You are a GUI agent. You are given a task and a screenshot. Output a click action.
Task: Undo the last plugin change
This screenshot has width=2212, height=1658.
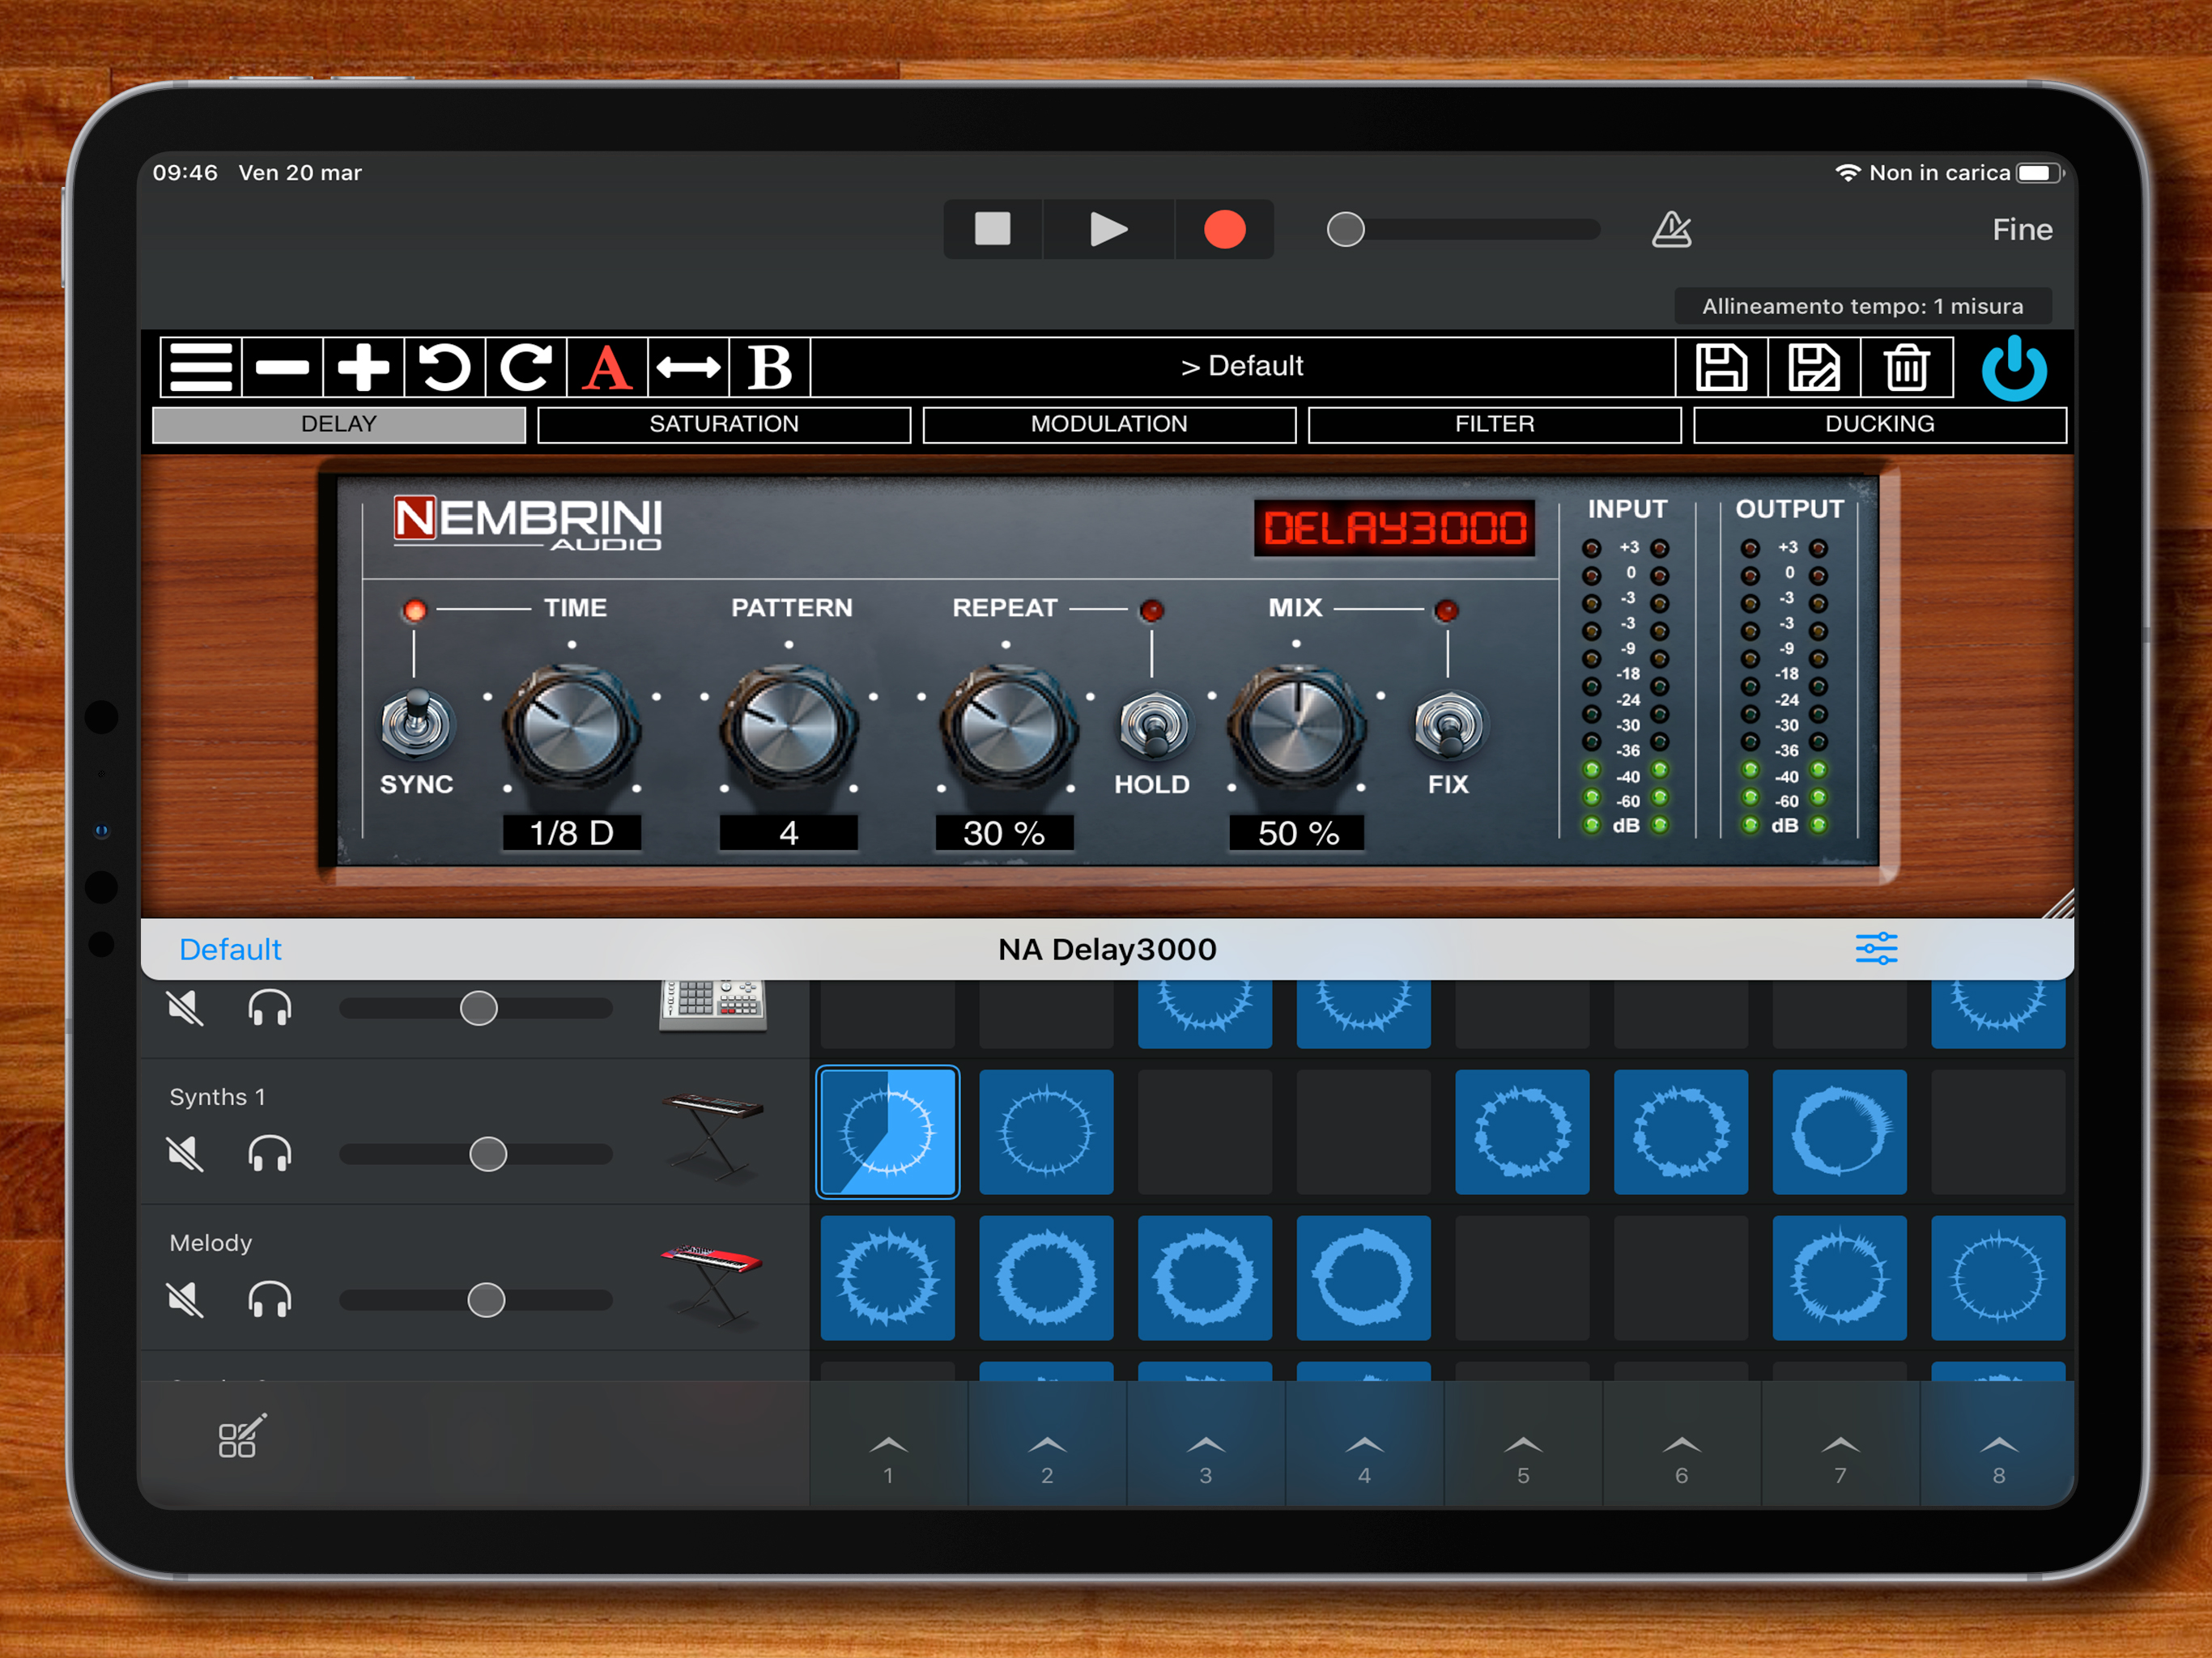tap(444, 367)
